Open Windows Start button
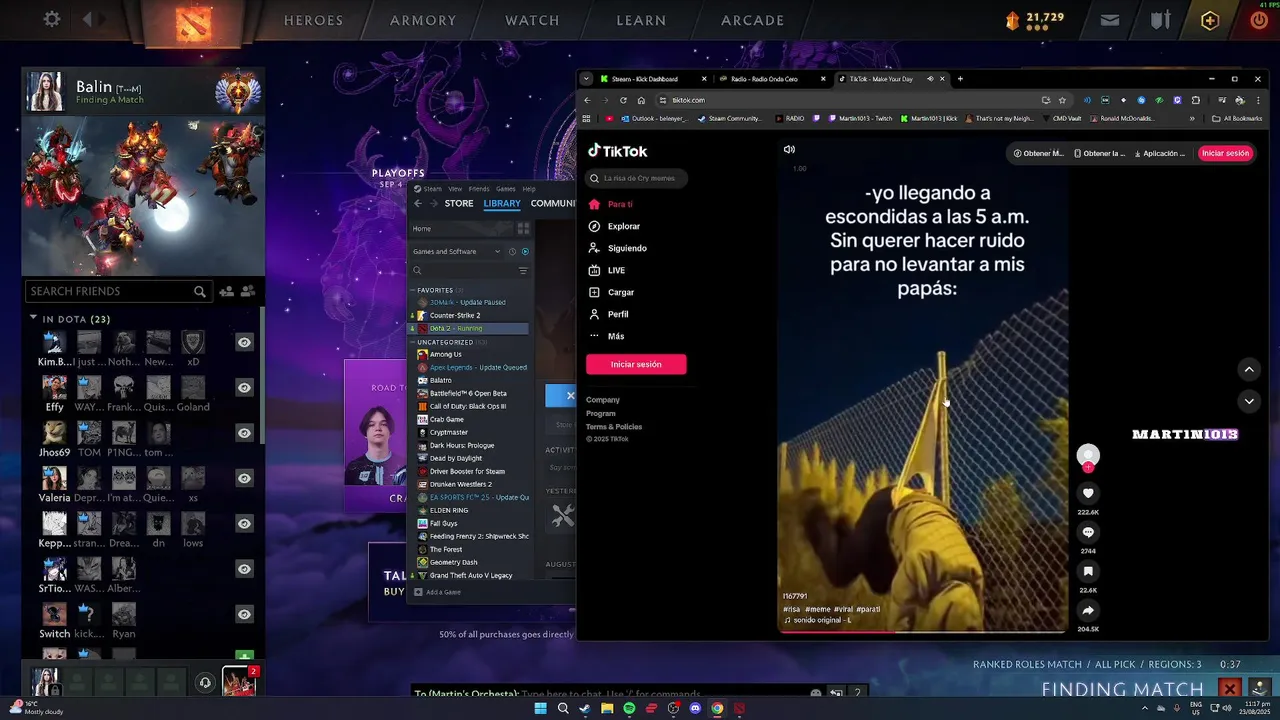 click(x=540, y=708)
